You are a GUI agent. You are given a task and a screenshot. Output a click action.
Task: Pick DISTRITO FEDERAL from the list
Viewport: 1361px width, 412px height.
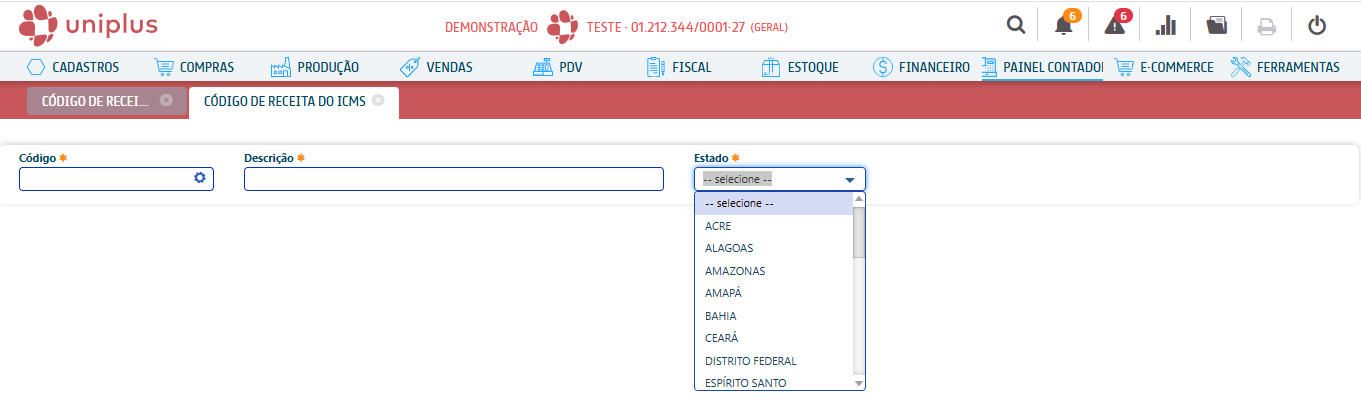click(x=750, y=361)
